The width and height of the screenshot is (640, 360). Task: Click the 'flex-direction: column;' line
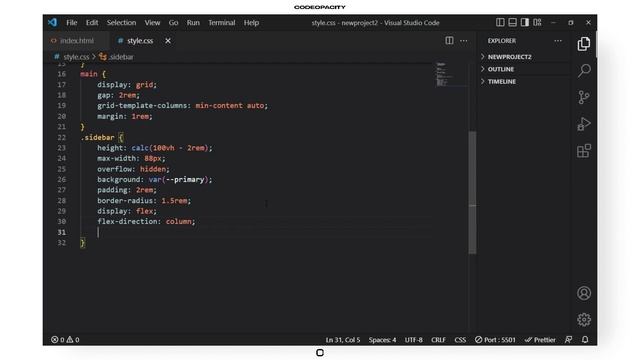coord(146,221)
